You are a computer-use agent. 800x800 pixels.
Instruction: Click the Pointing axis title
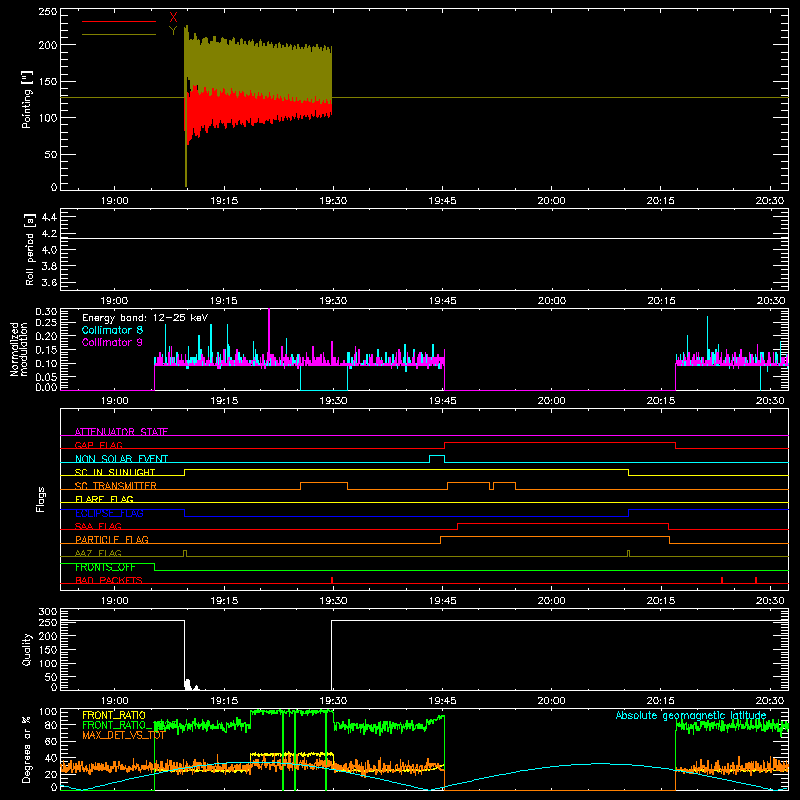27,99
